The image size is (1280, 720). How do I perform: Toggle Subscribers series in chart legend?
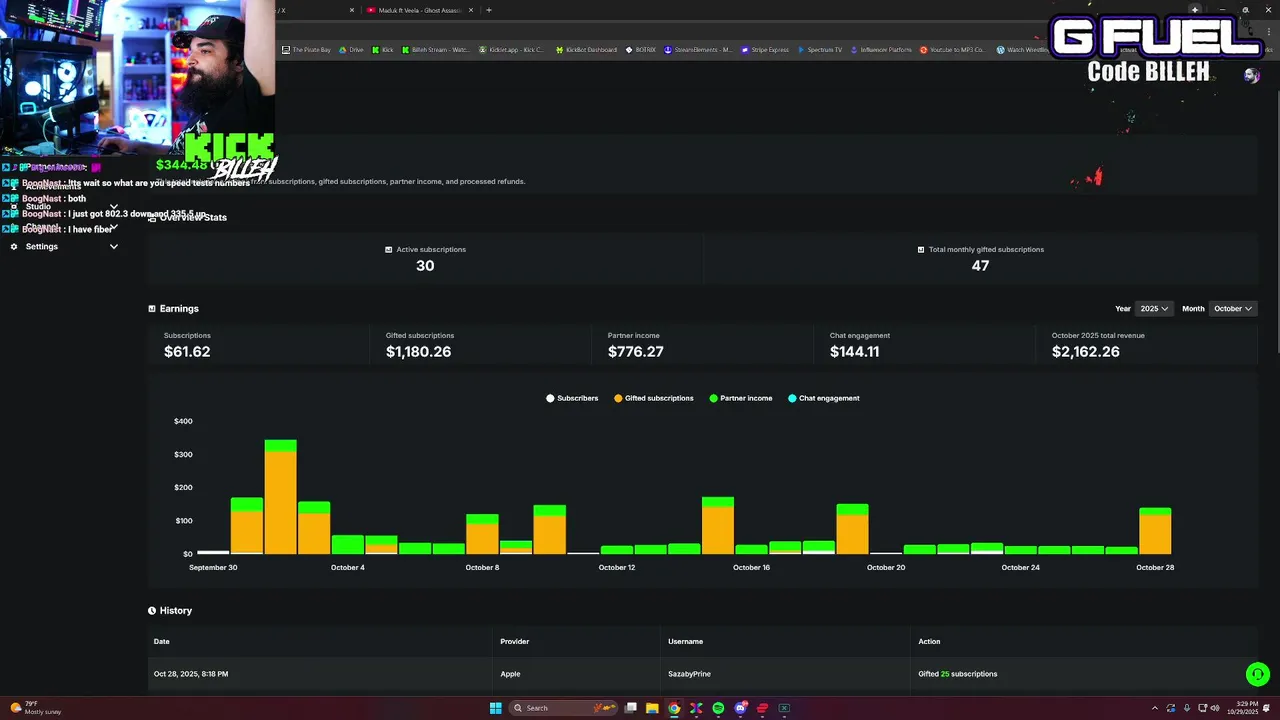(572, 398)
